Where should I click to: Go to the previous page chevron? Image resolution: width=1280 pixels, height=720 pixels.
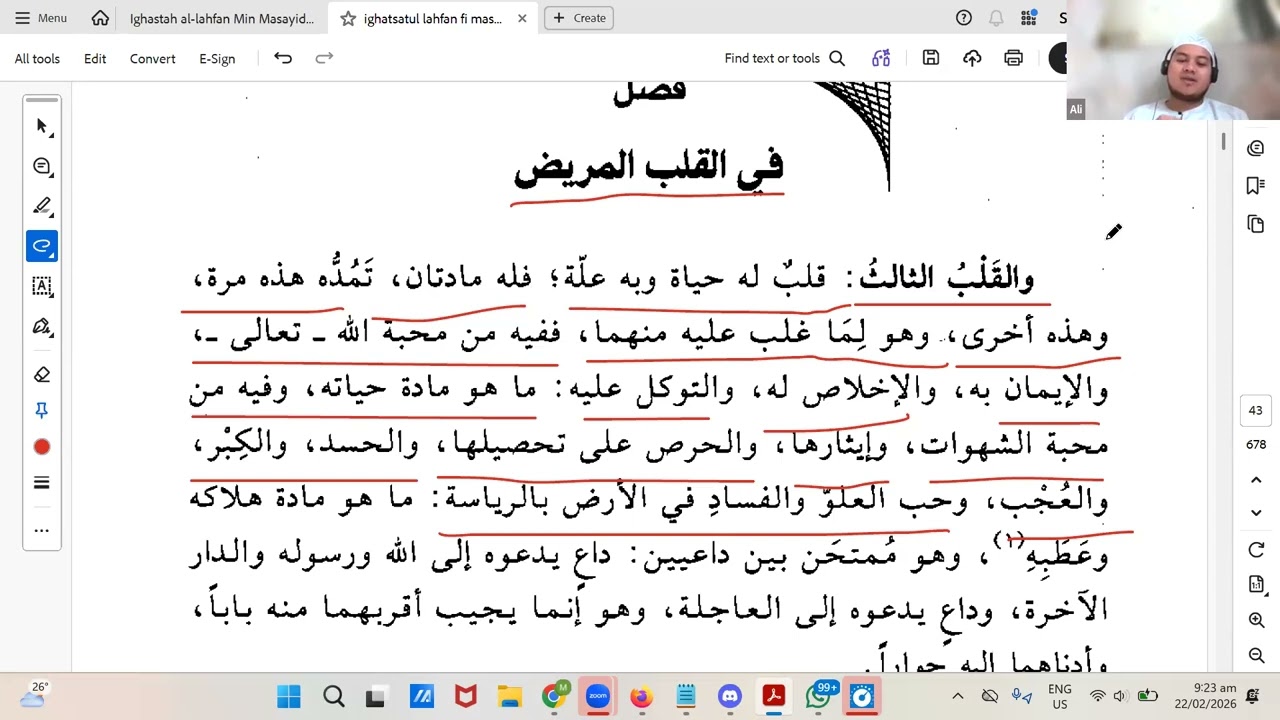coord(1256,480)
